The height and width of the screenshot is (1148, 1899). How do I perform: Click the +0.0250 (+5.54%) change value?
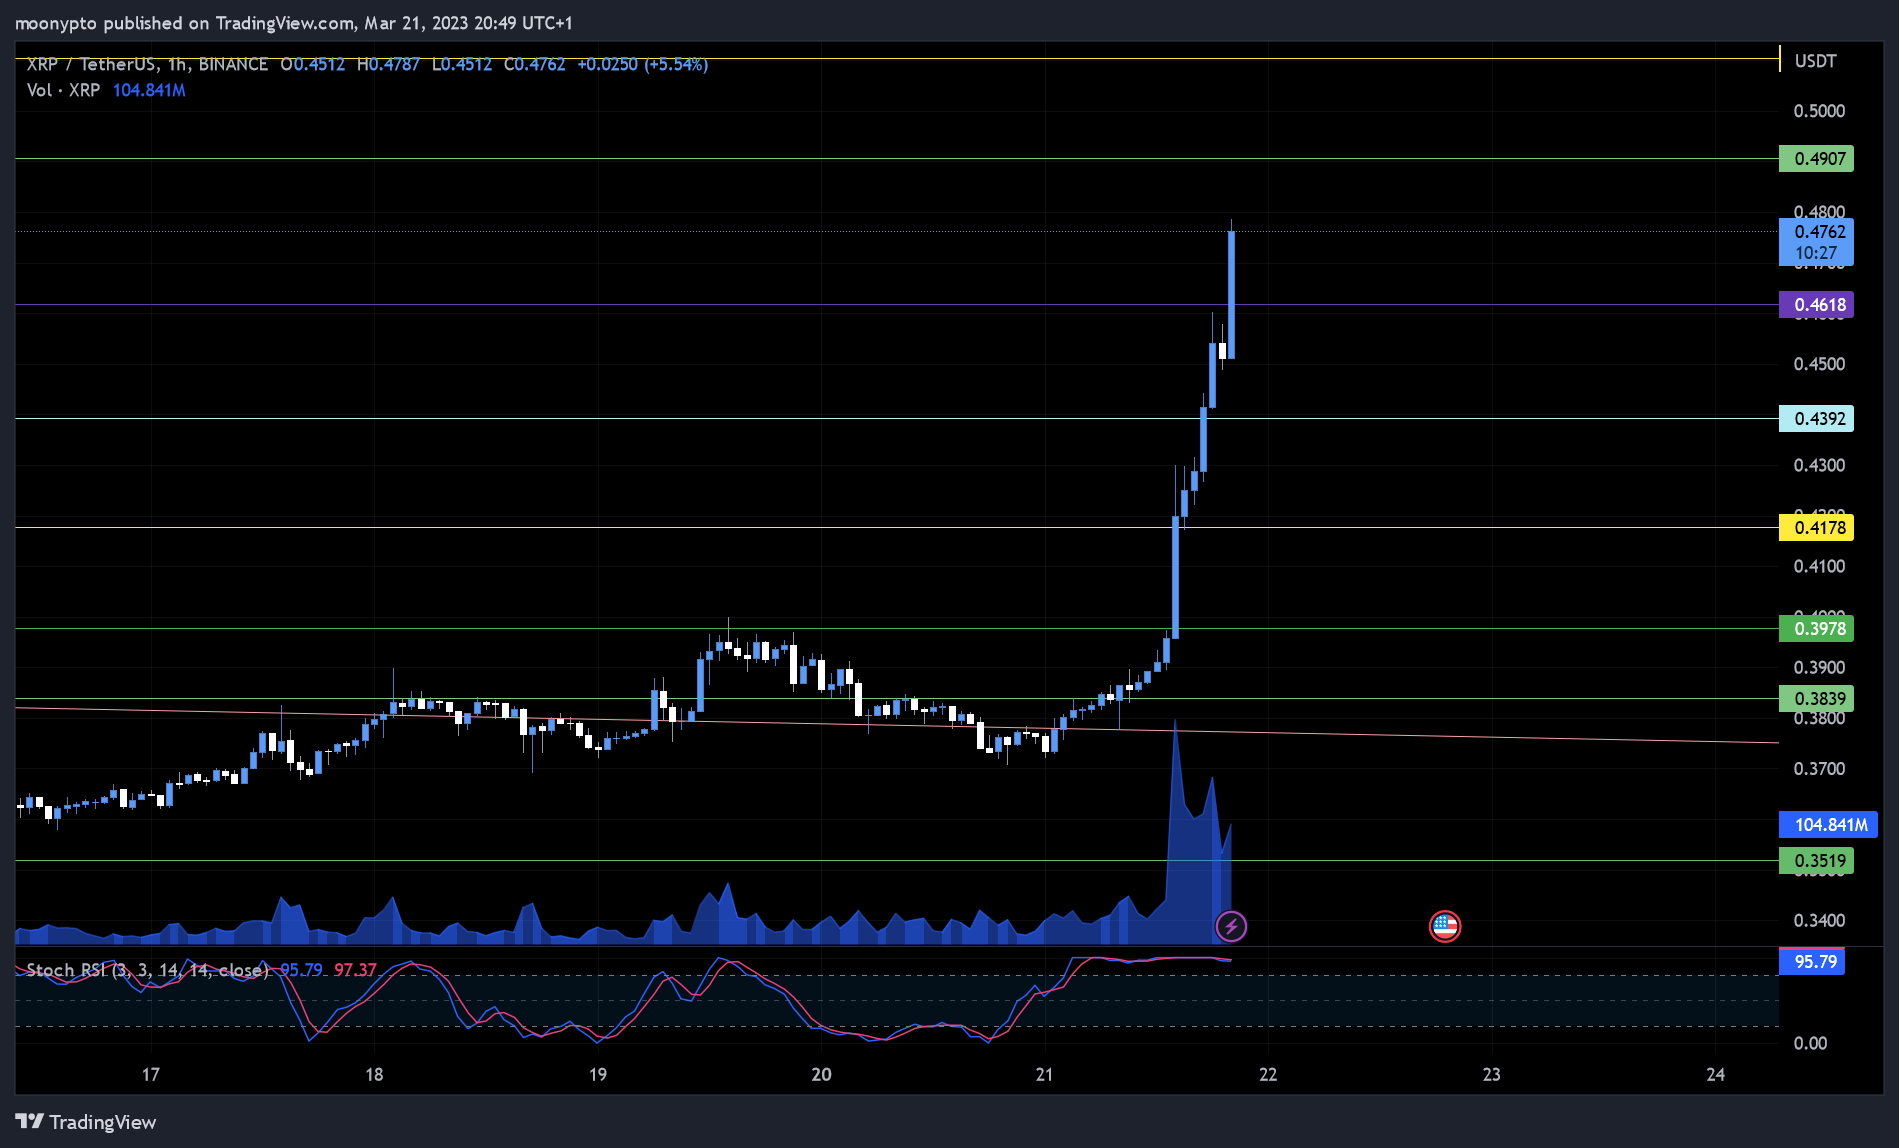(x=643, y=64)
